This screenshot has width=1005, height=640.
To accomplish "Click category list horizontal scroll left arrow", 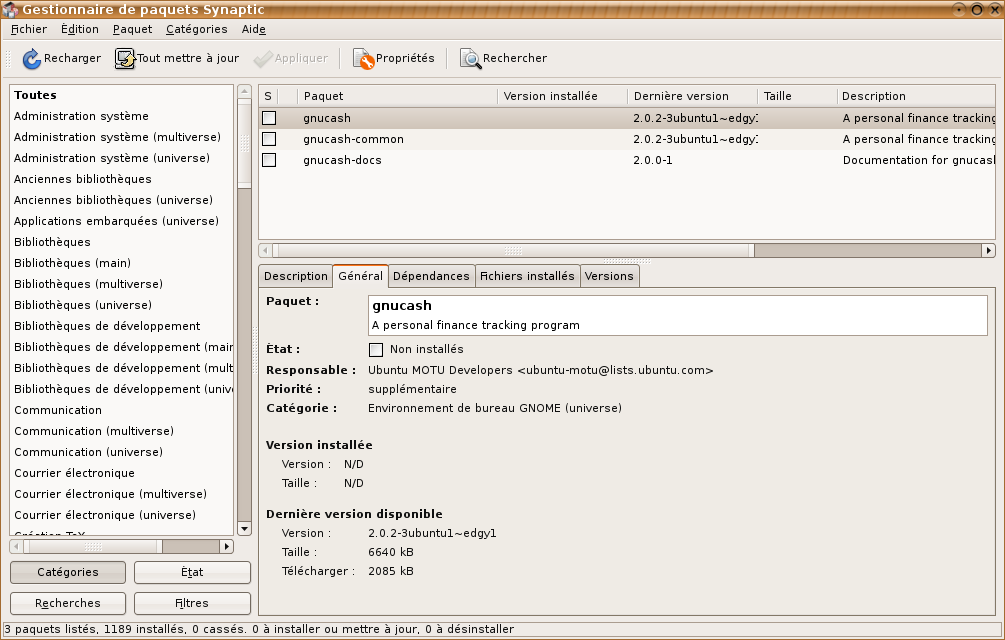I will coord(17,546).
